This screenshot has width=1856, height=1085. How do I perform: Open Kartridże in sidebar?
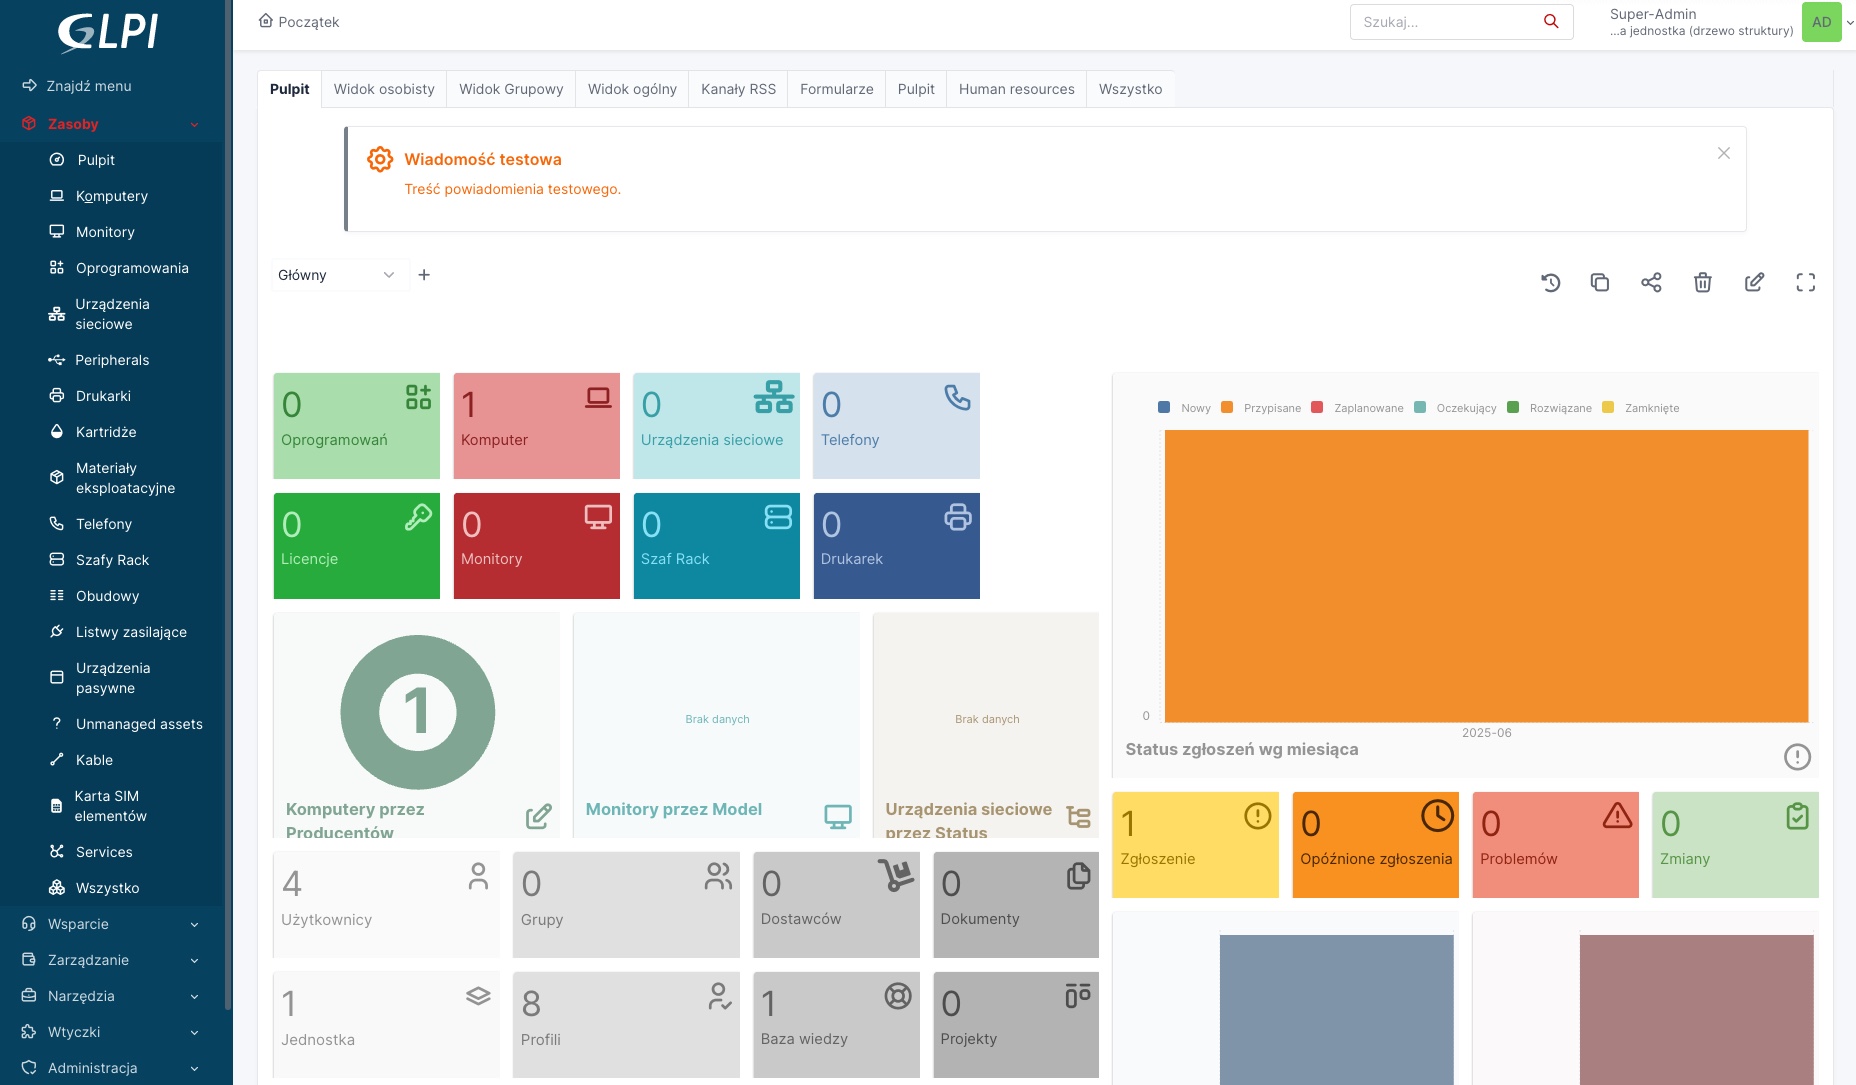coord(106,432)
